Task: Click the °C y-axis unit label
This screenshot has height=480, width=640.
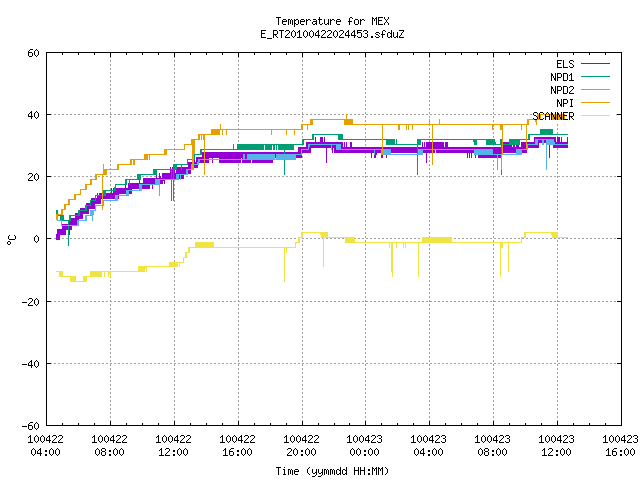Action: pyautogui.click(x=12, y=240)
